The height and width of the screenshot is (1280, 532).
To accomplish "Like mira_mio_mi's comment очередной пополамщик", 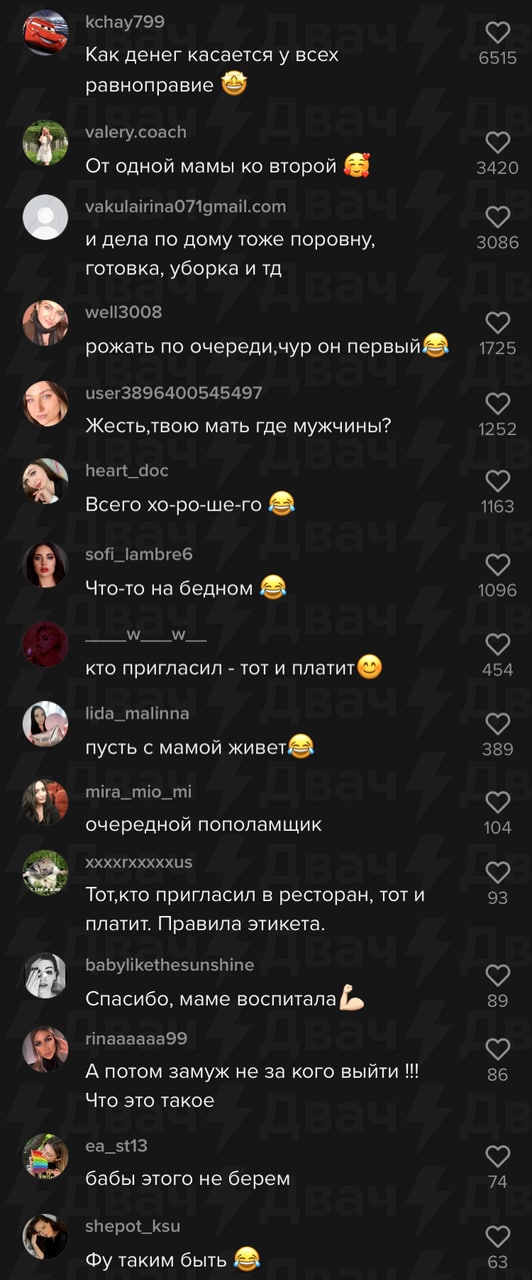I will [x=497, y=802].
